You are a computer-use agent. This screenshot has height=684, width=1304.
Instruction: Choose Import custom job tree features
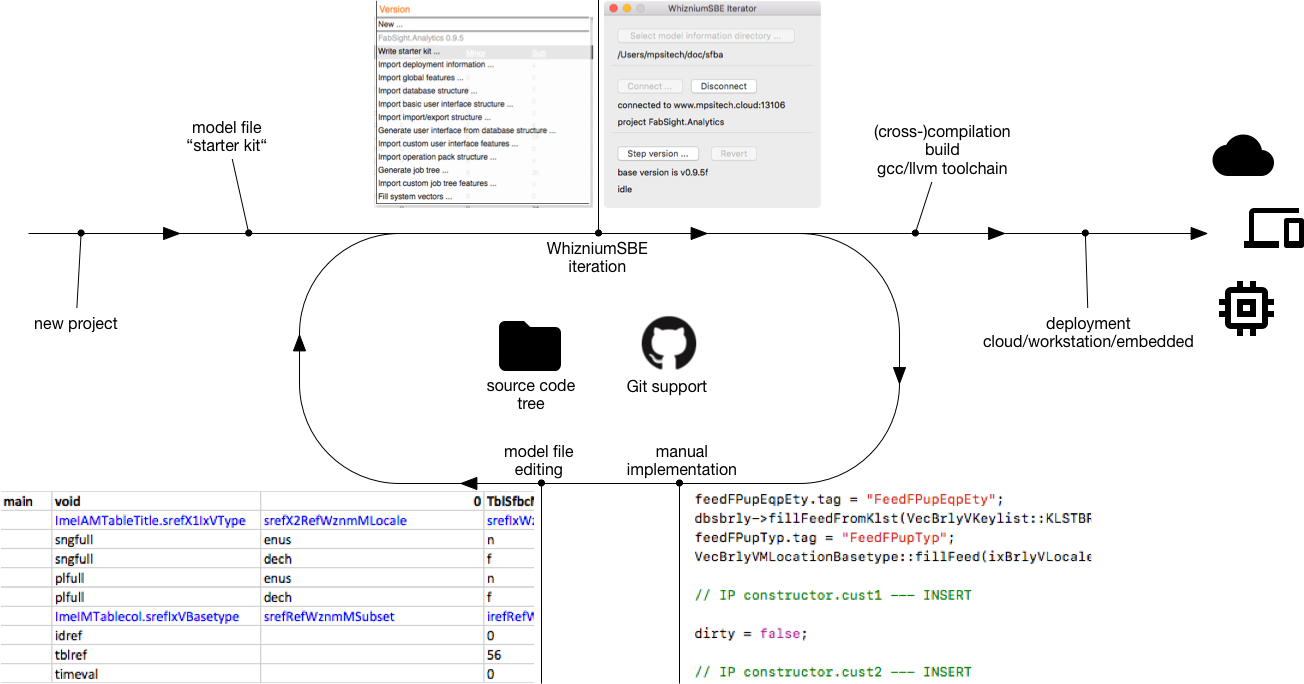pyautogui.click(x=485, y=183)
